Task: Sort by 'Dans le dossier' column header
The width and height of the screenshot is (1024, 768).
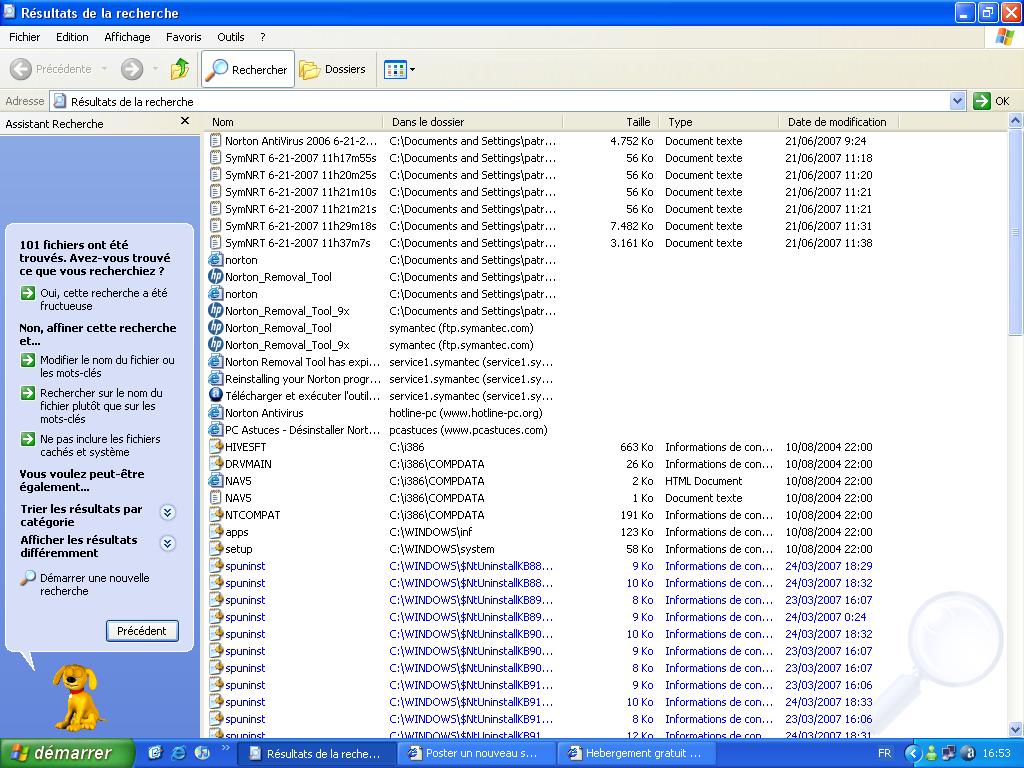Action: pyautogui.click(x=473, y=122)
